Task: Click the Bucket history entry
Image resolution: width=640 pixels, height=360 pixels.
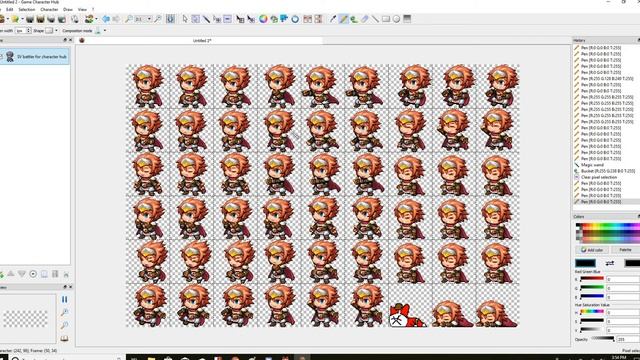Action: tap(608, 171)
